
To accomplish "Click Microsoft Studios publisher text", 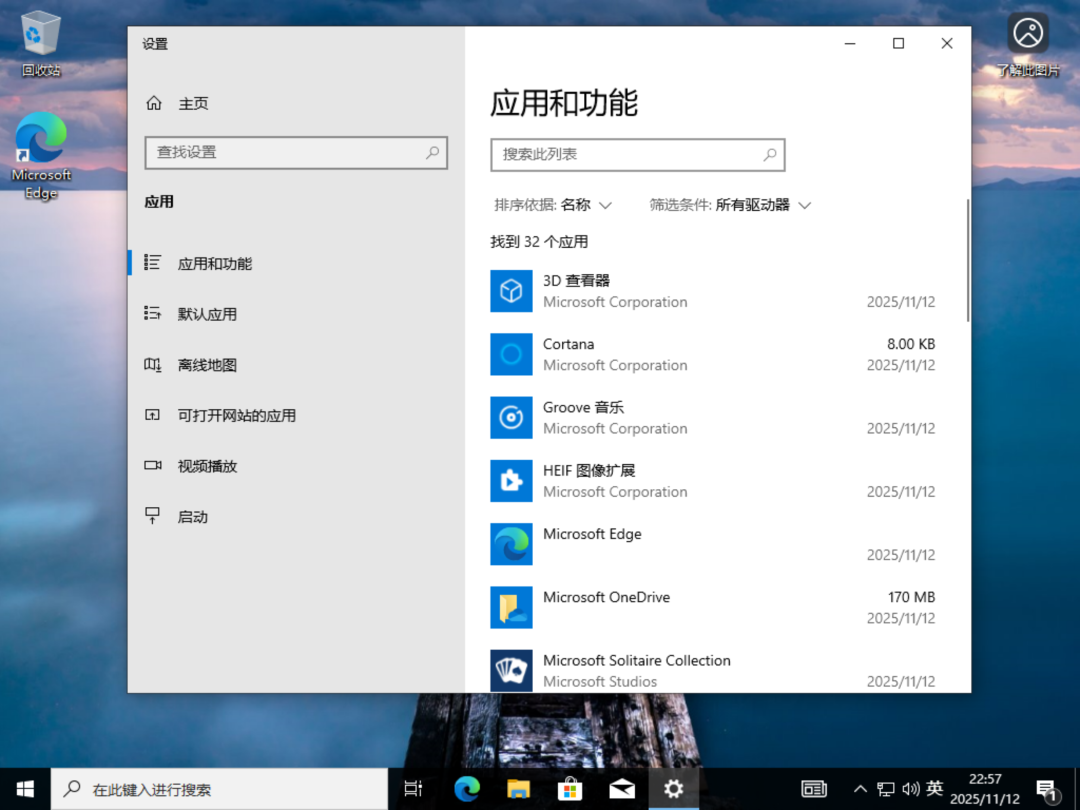I will coord(600,681).
